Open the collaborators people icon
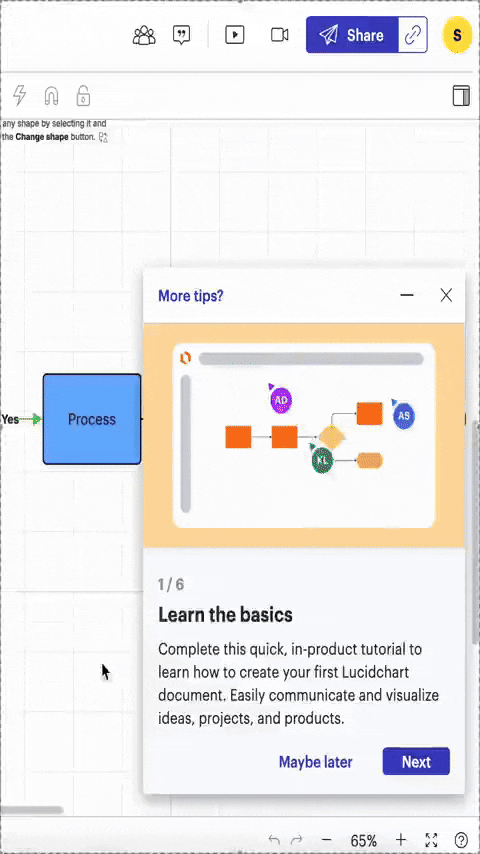Image resolution: width=480 pixels, height=854 pixels. [144, 35]
